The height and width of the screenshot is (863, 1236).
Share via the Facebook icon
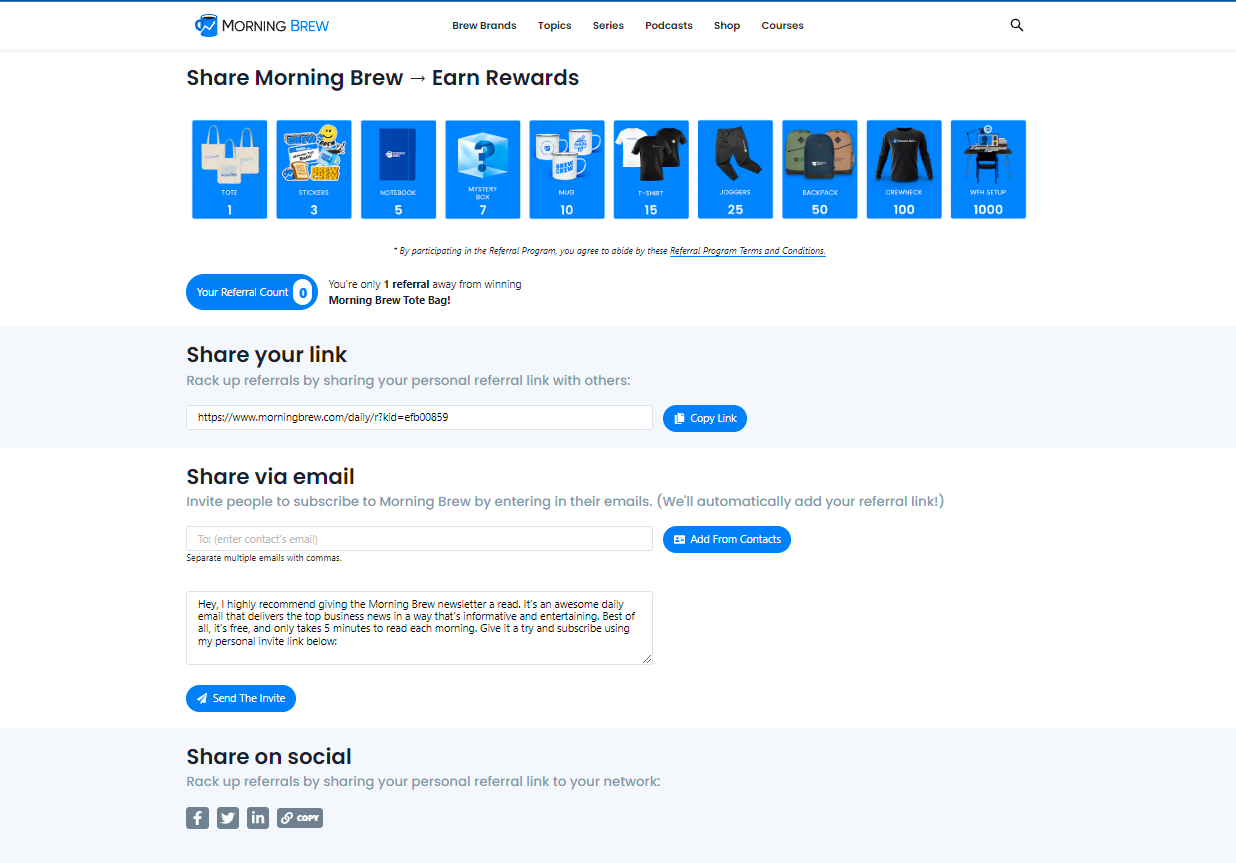click(198, 818)
